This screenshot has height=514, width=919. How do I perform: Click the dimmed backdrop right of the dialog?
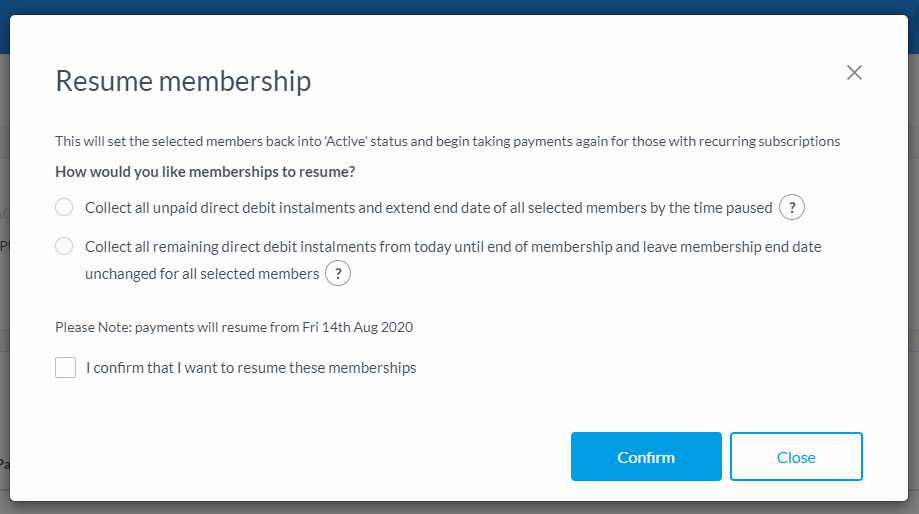pos(913,300)
